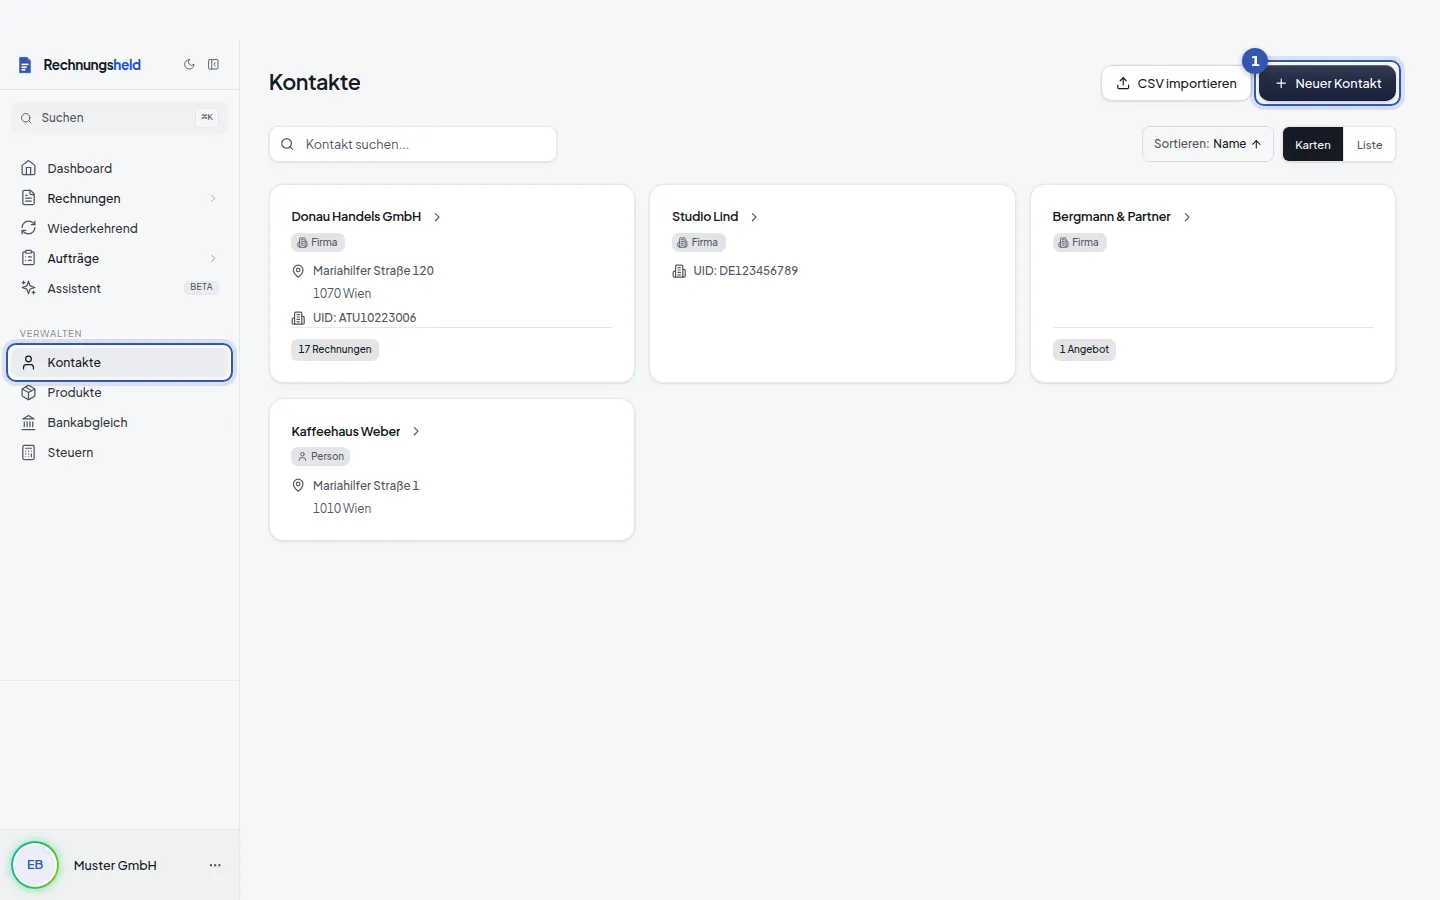Click the Muster GmbH account name
This screenshot has width=1440, height=900.
tap(115, 866)
